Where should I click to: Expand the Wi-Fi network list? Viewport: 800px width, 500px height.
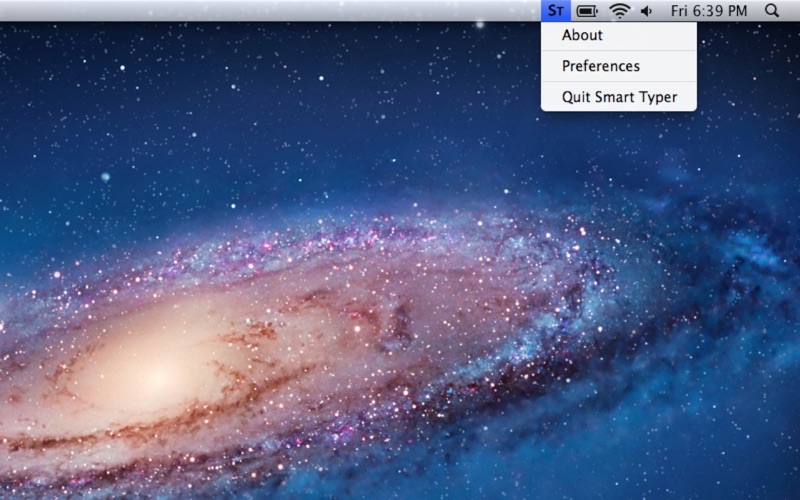pyautogui.click(x=620, y=11)
